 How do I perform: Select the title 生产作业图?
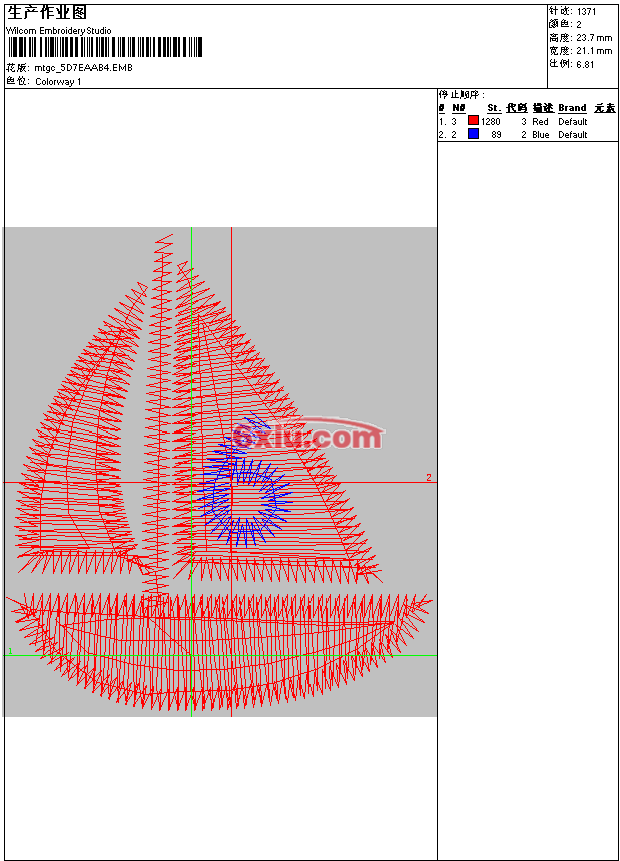pos(47,13)
